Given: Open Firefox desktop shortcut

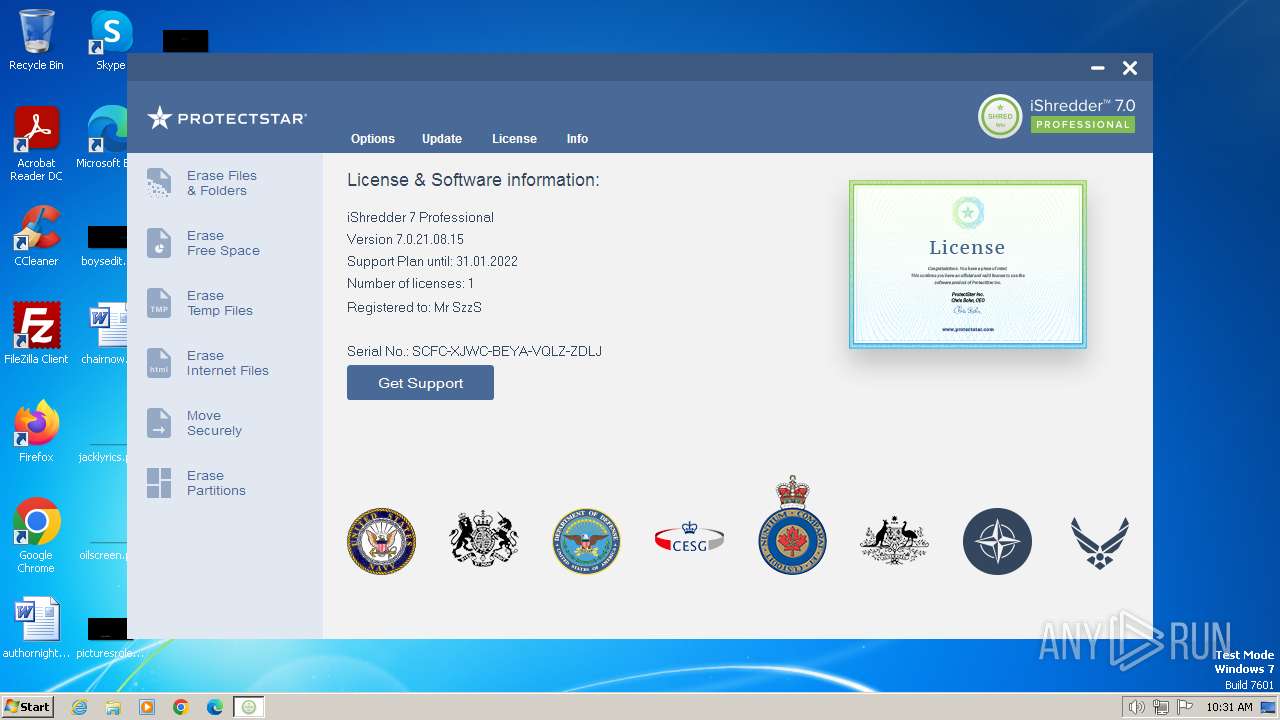Looking at the screenshot, I should [x=36, y=432].
